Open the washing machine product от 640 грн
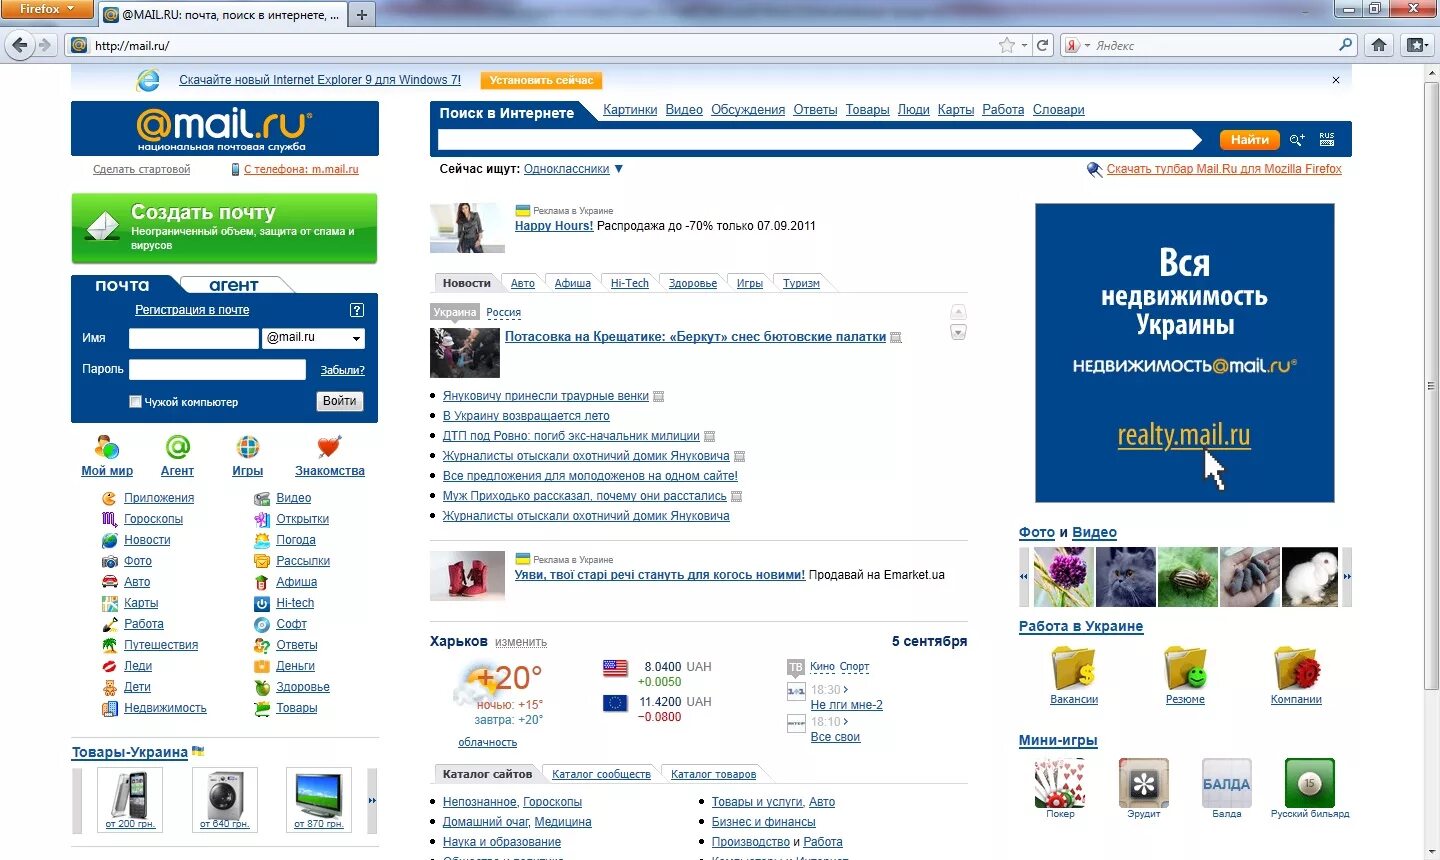Screen dimensions: 1440x860 coord(224,800)
